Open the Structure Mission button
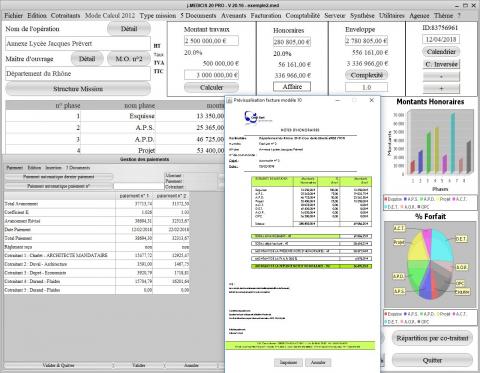Screen dimensions: 480x373 coord(78,89)
